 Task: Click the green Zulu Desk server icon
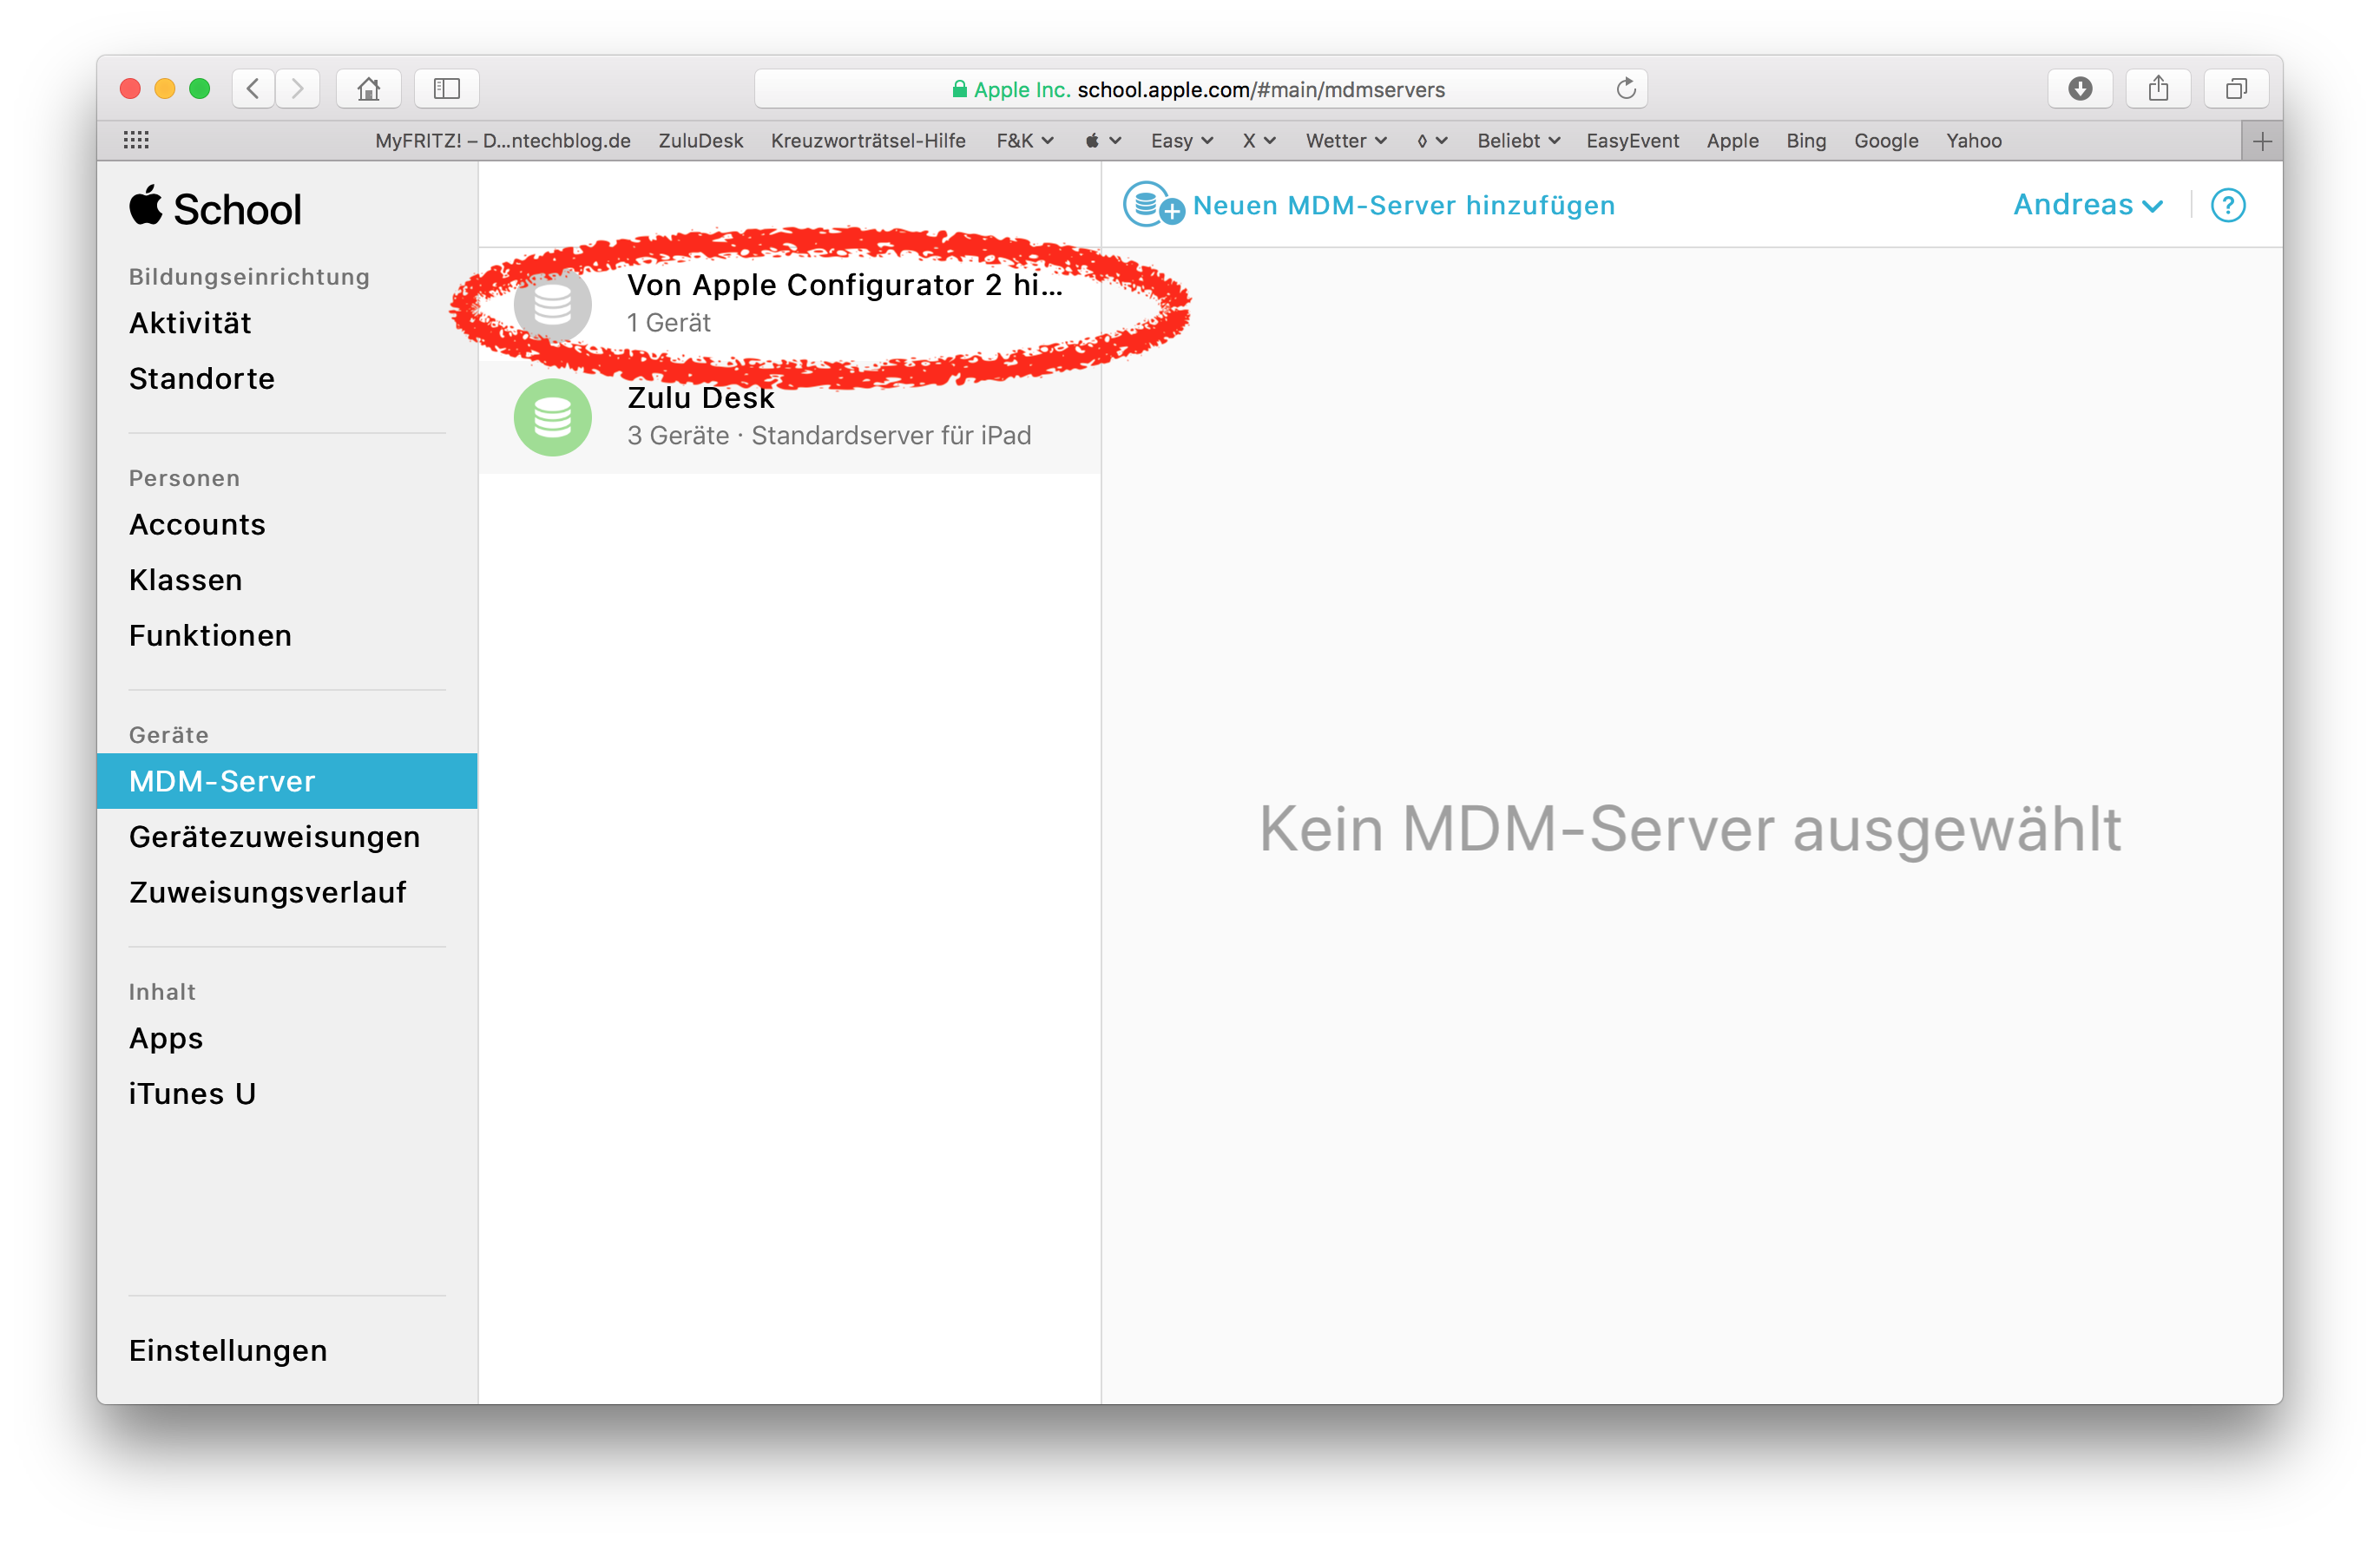[553, 417]
